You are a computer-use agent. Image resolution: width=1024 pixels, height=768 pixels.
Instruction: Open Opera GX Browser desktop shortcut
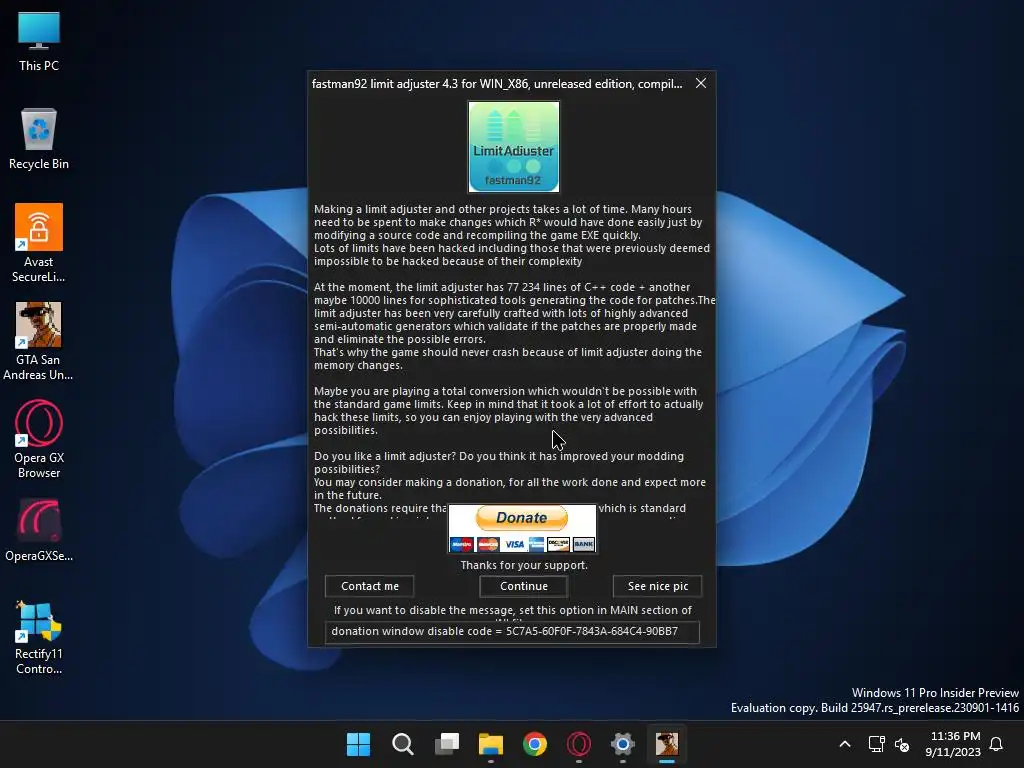coord(39,439)
